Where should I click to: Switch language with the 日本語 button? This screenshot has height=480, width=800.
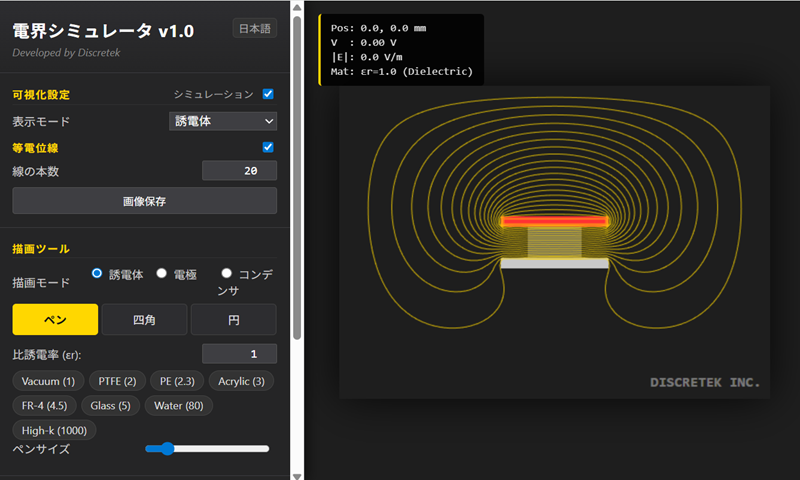tap(254, 28)
